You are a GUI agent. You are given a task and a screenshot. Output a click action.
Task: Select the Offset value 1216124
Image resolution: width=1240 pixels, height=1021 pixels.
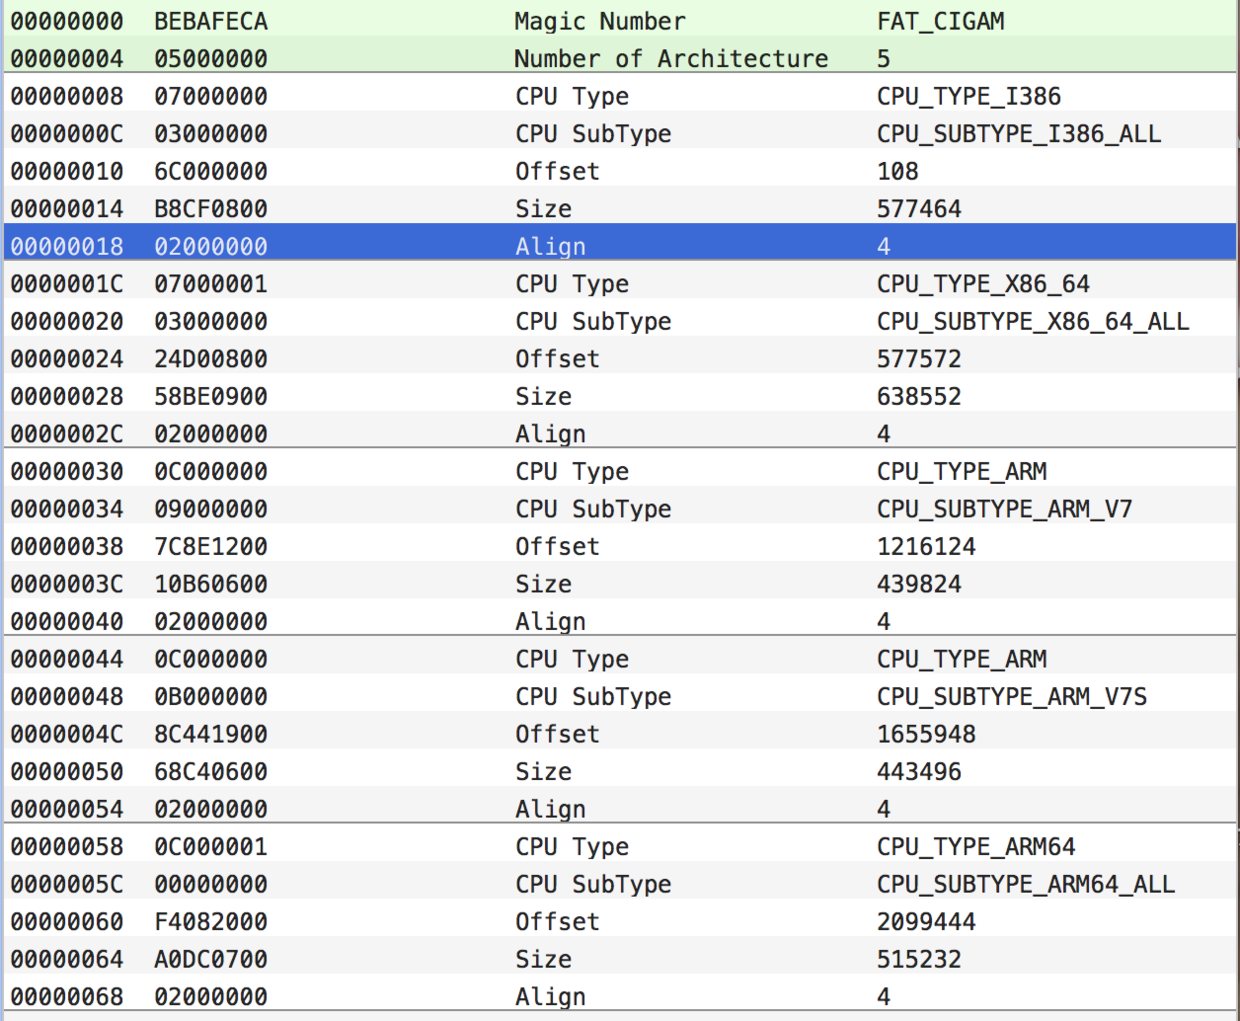926,546
